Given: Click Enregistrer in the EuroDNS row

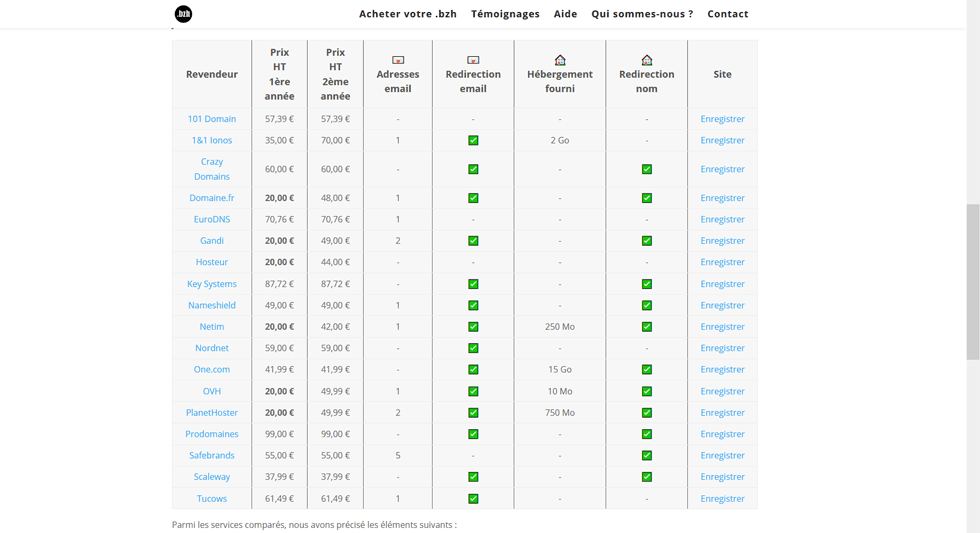Looking at the screenshot, I should 722,219.
